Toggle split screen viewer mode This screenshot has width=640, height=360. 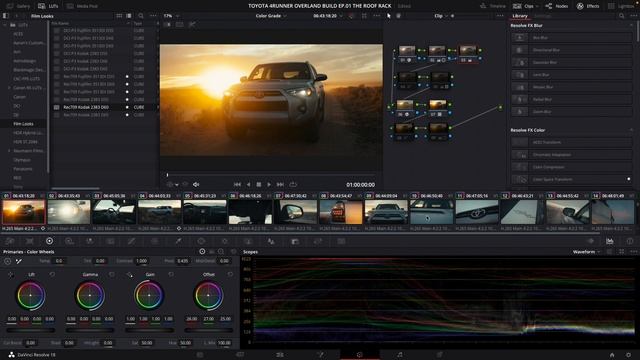(x=180, y=25)
